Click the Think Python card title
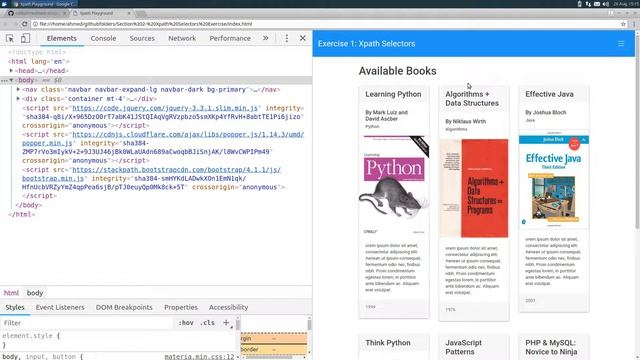Viewport: 640px width, 360px height. (388, 343)
